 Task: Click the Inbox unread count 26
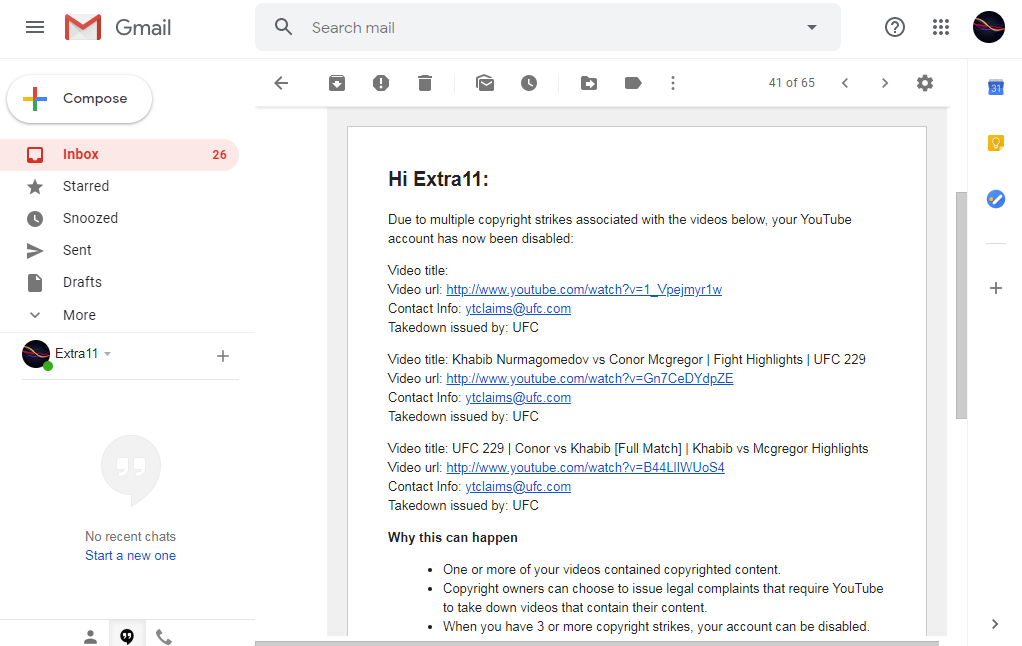click(219, 154)
